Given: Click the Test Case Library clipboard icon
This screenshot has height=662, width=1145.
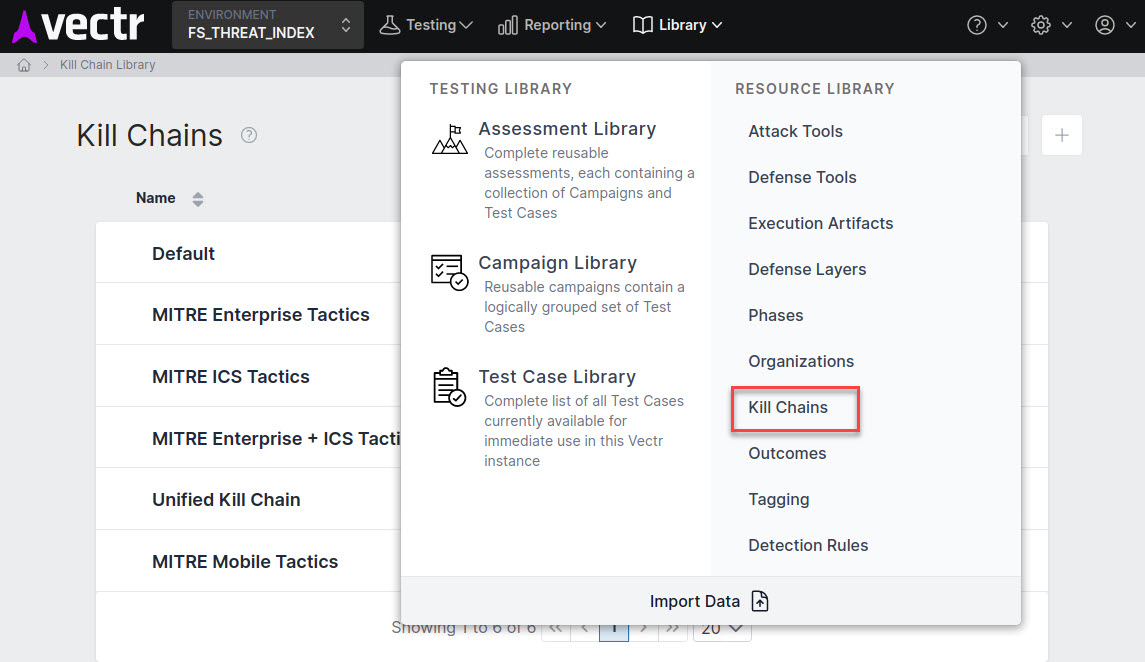Looking at the screenshot, I should 449,387.
